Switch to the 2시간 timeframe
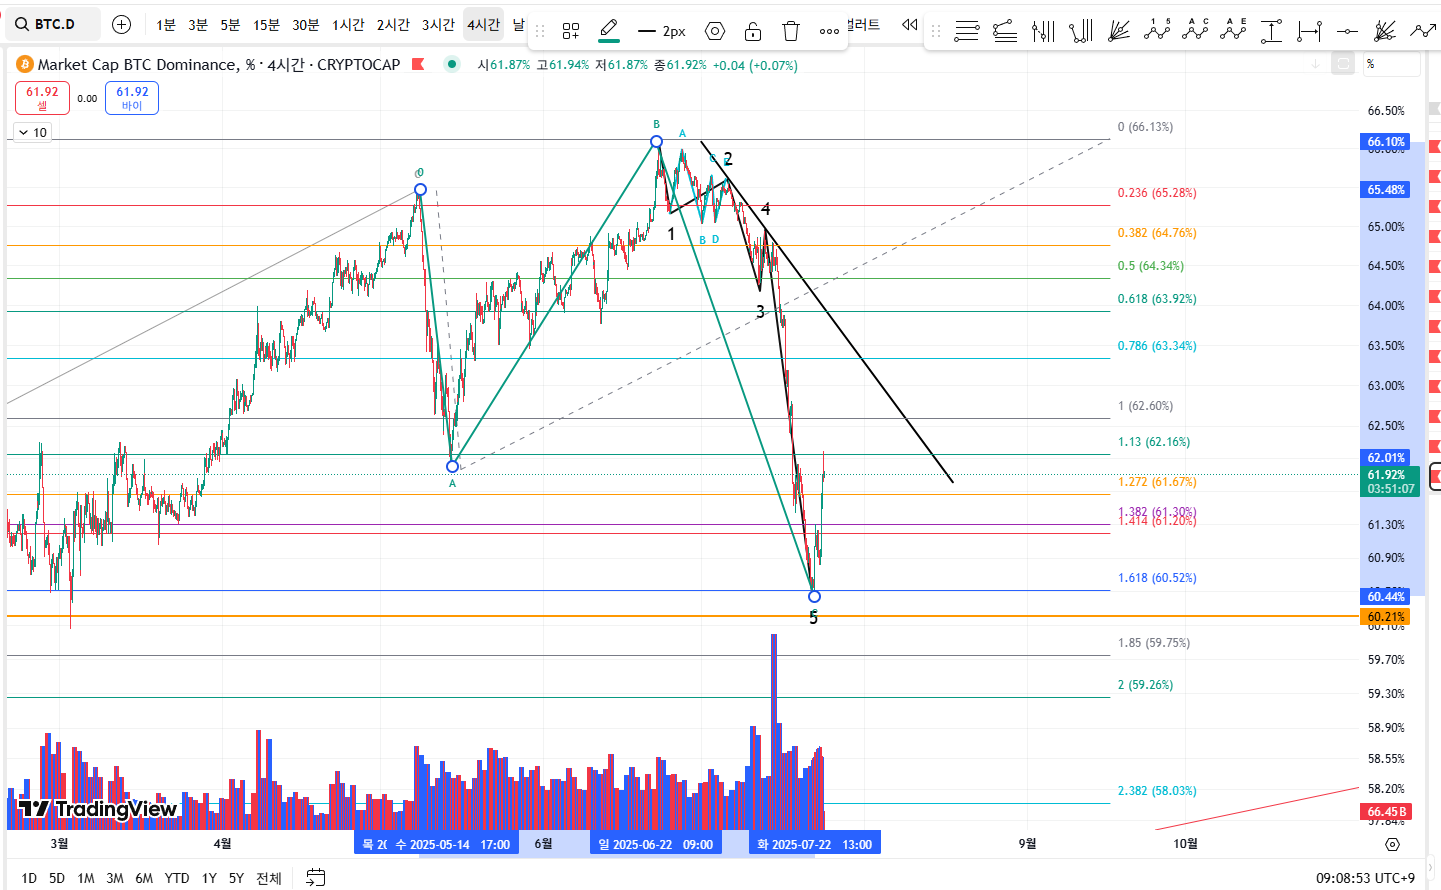Screen dimensions: 1441x890 393,24
